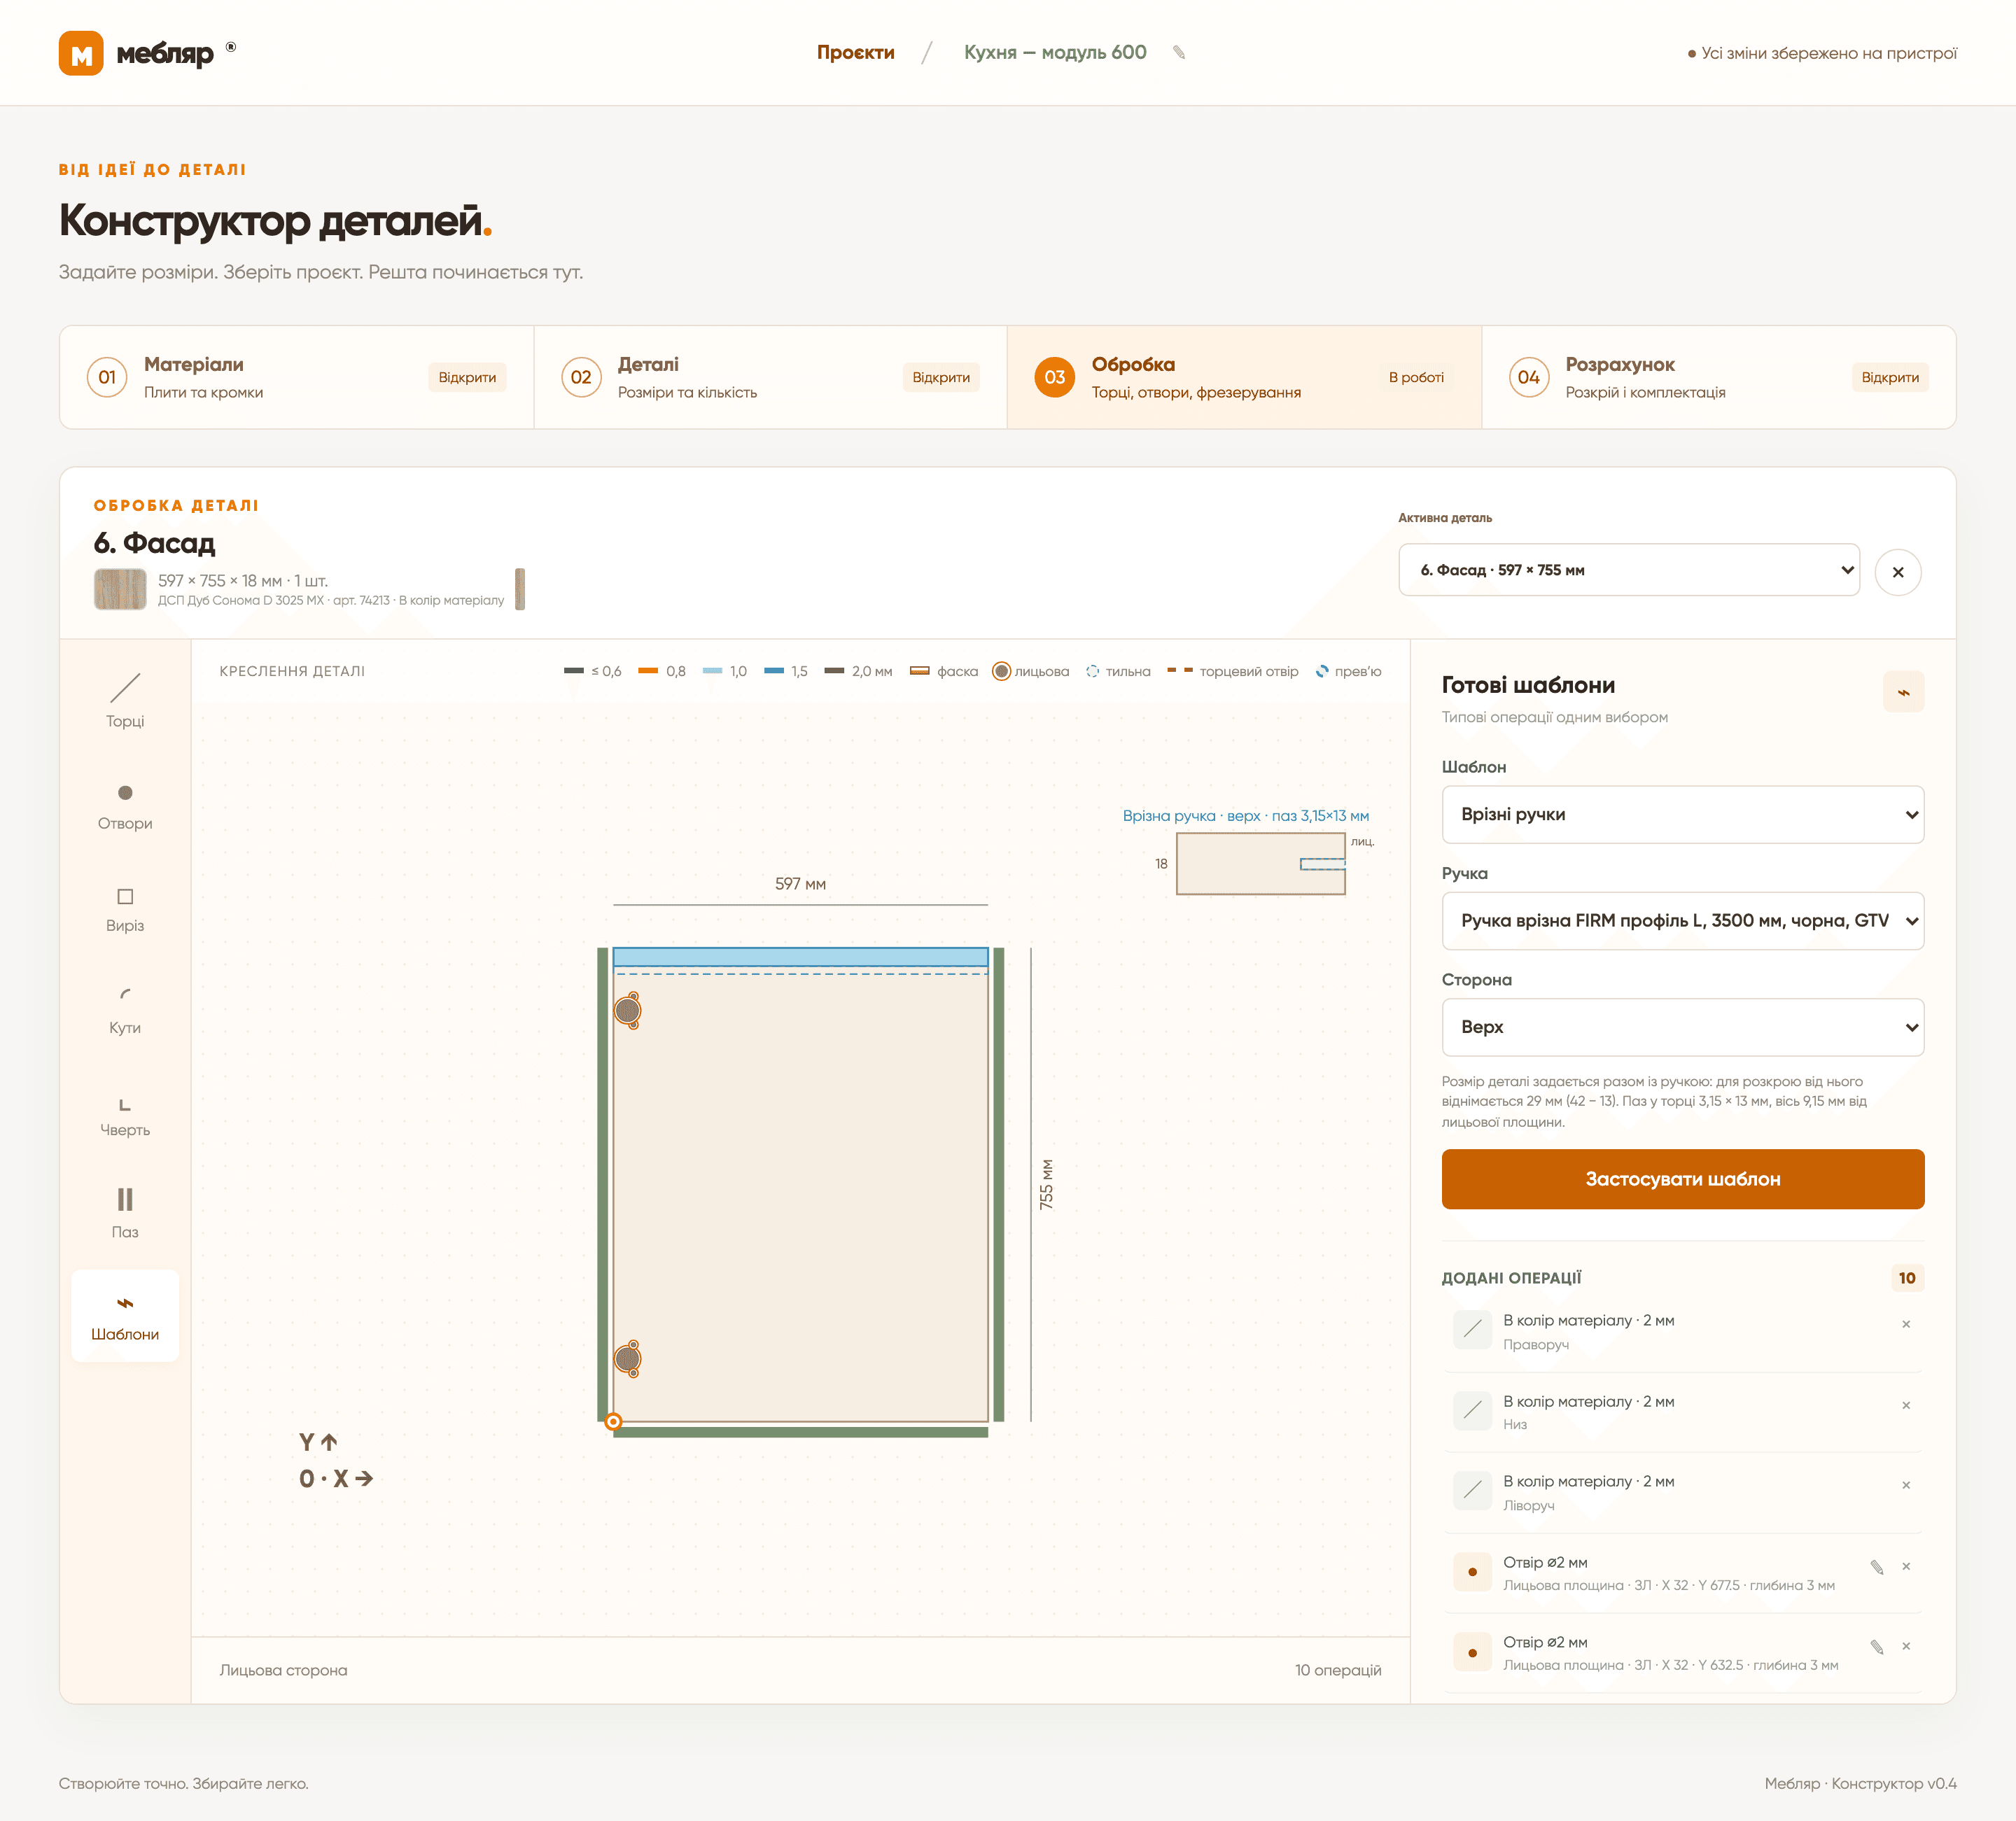Expand the Сторона dropdown set to Верх
Screen dimensions: 2016x1821
[x=1682, y=1027]
